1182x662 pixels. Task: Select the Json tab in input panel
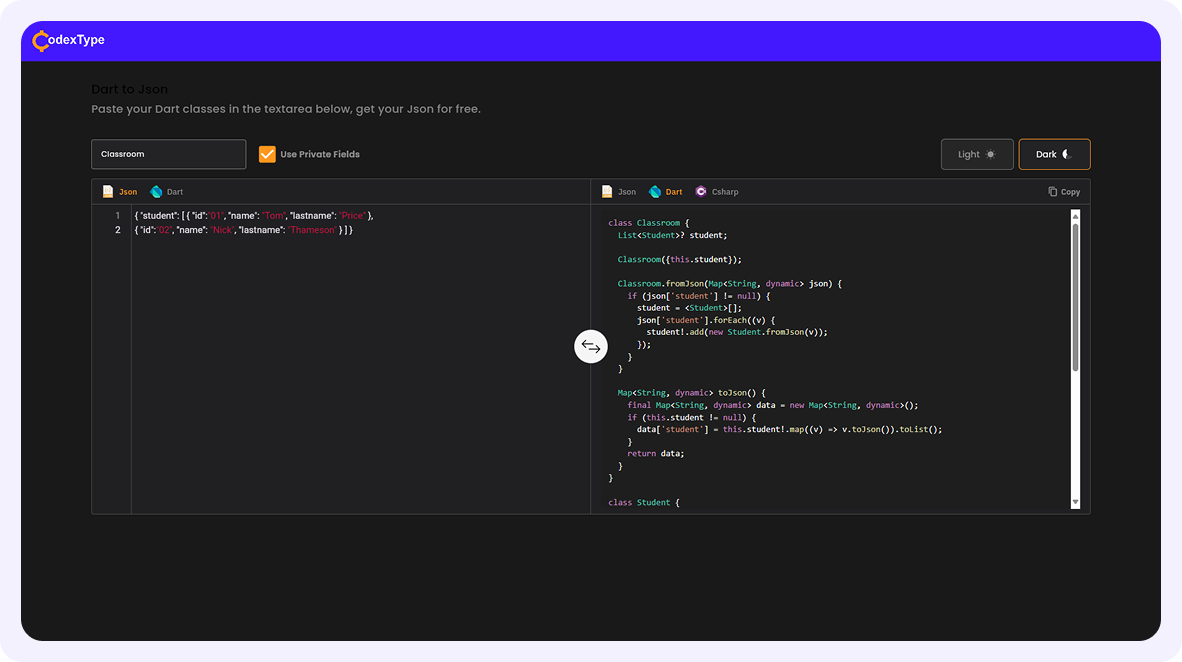(x=121, y=192)
